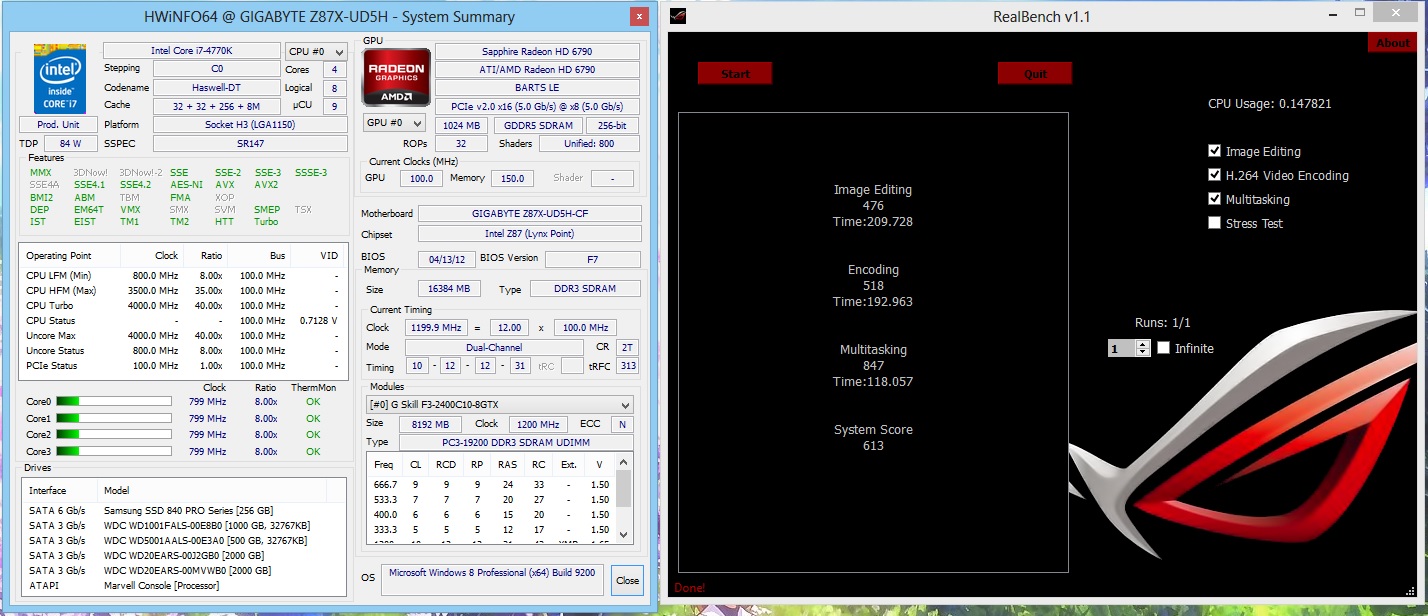Viewport: 1428px width, 616px height.
Task: Click the PC3-19200 DDR3 SDRAM UDIMM field
Action: [516, 442]
